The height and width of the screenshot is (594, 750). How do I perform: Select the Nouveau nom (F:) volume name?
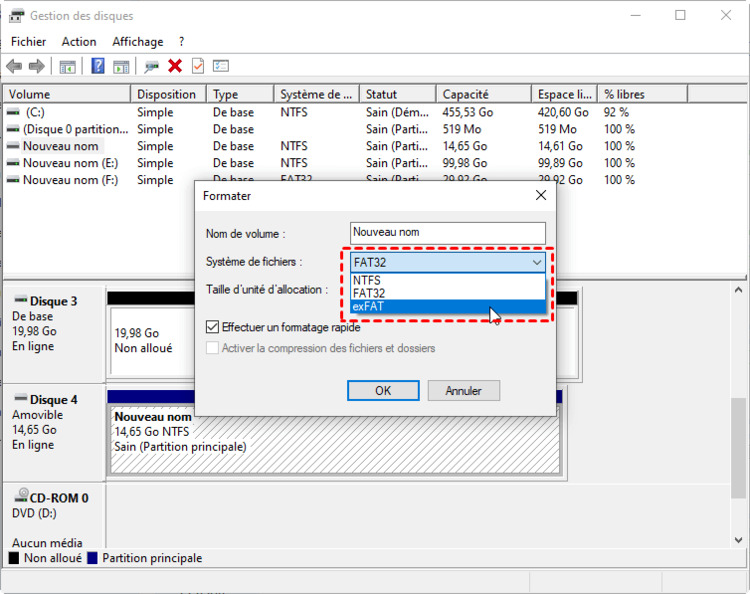70,180
